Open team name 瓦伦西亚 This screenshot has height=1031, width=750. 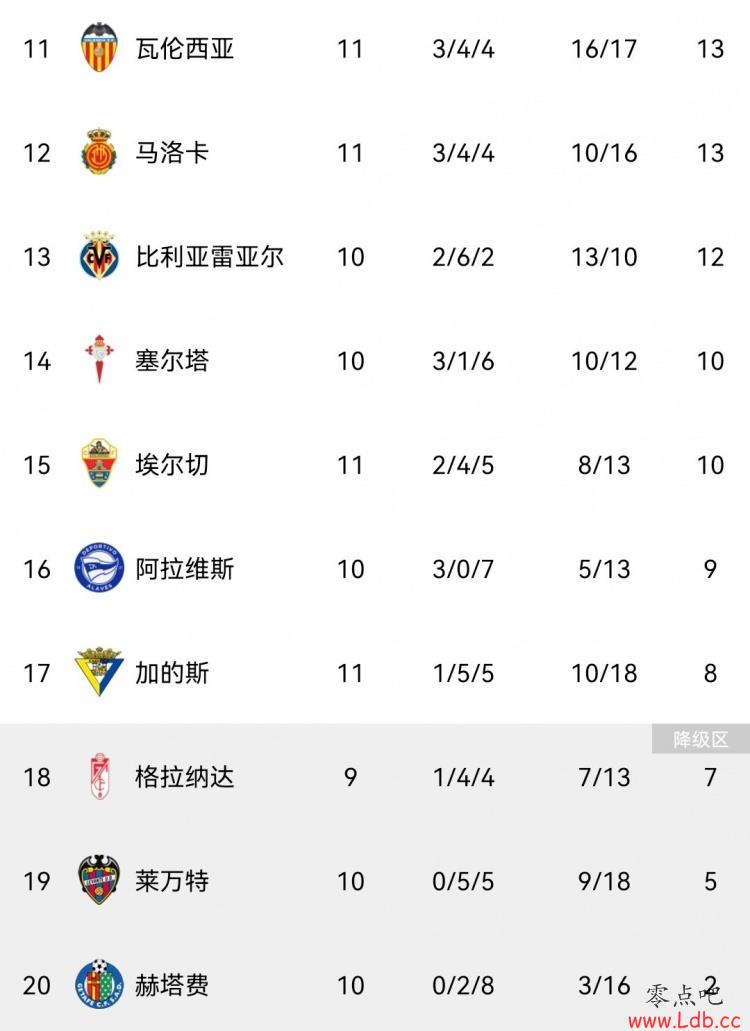185,49
